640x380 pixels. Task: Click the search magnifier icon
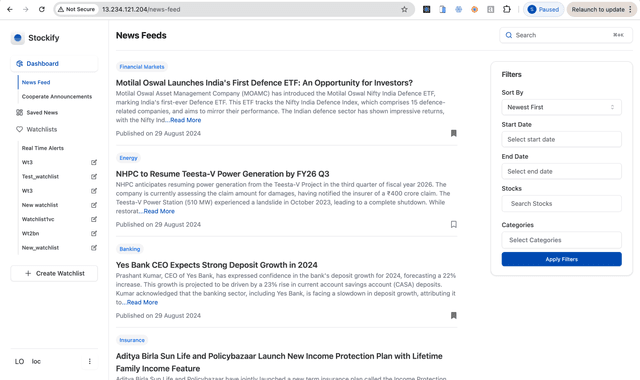[x=509, y=35]
